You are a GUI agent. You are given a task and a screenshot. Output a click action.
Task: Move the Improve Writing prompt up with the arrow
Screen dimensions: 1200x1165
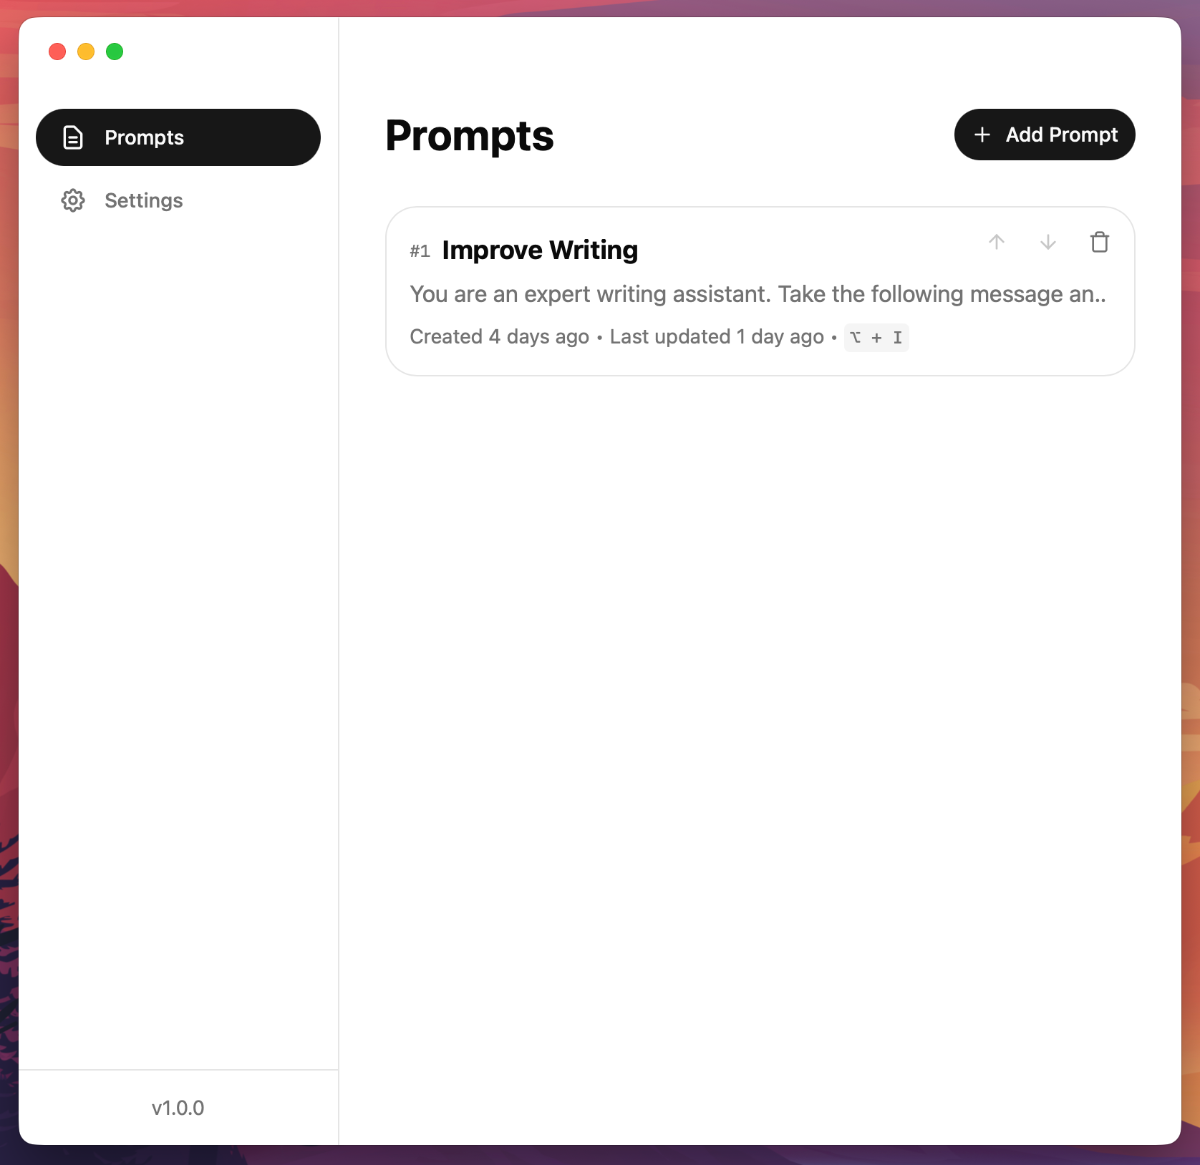click(997, 242)
